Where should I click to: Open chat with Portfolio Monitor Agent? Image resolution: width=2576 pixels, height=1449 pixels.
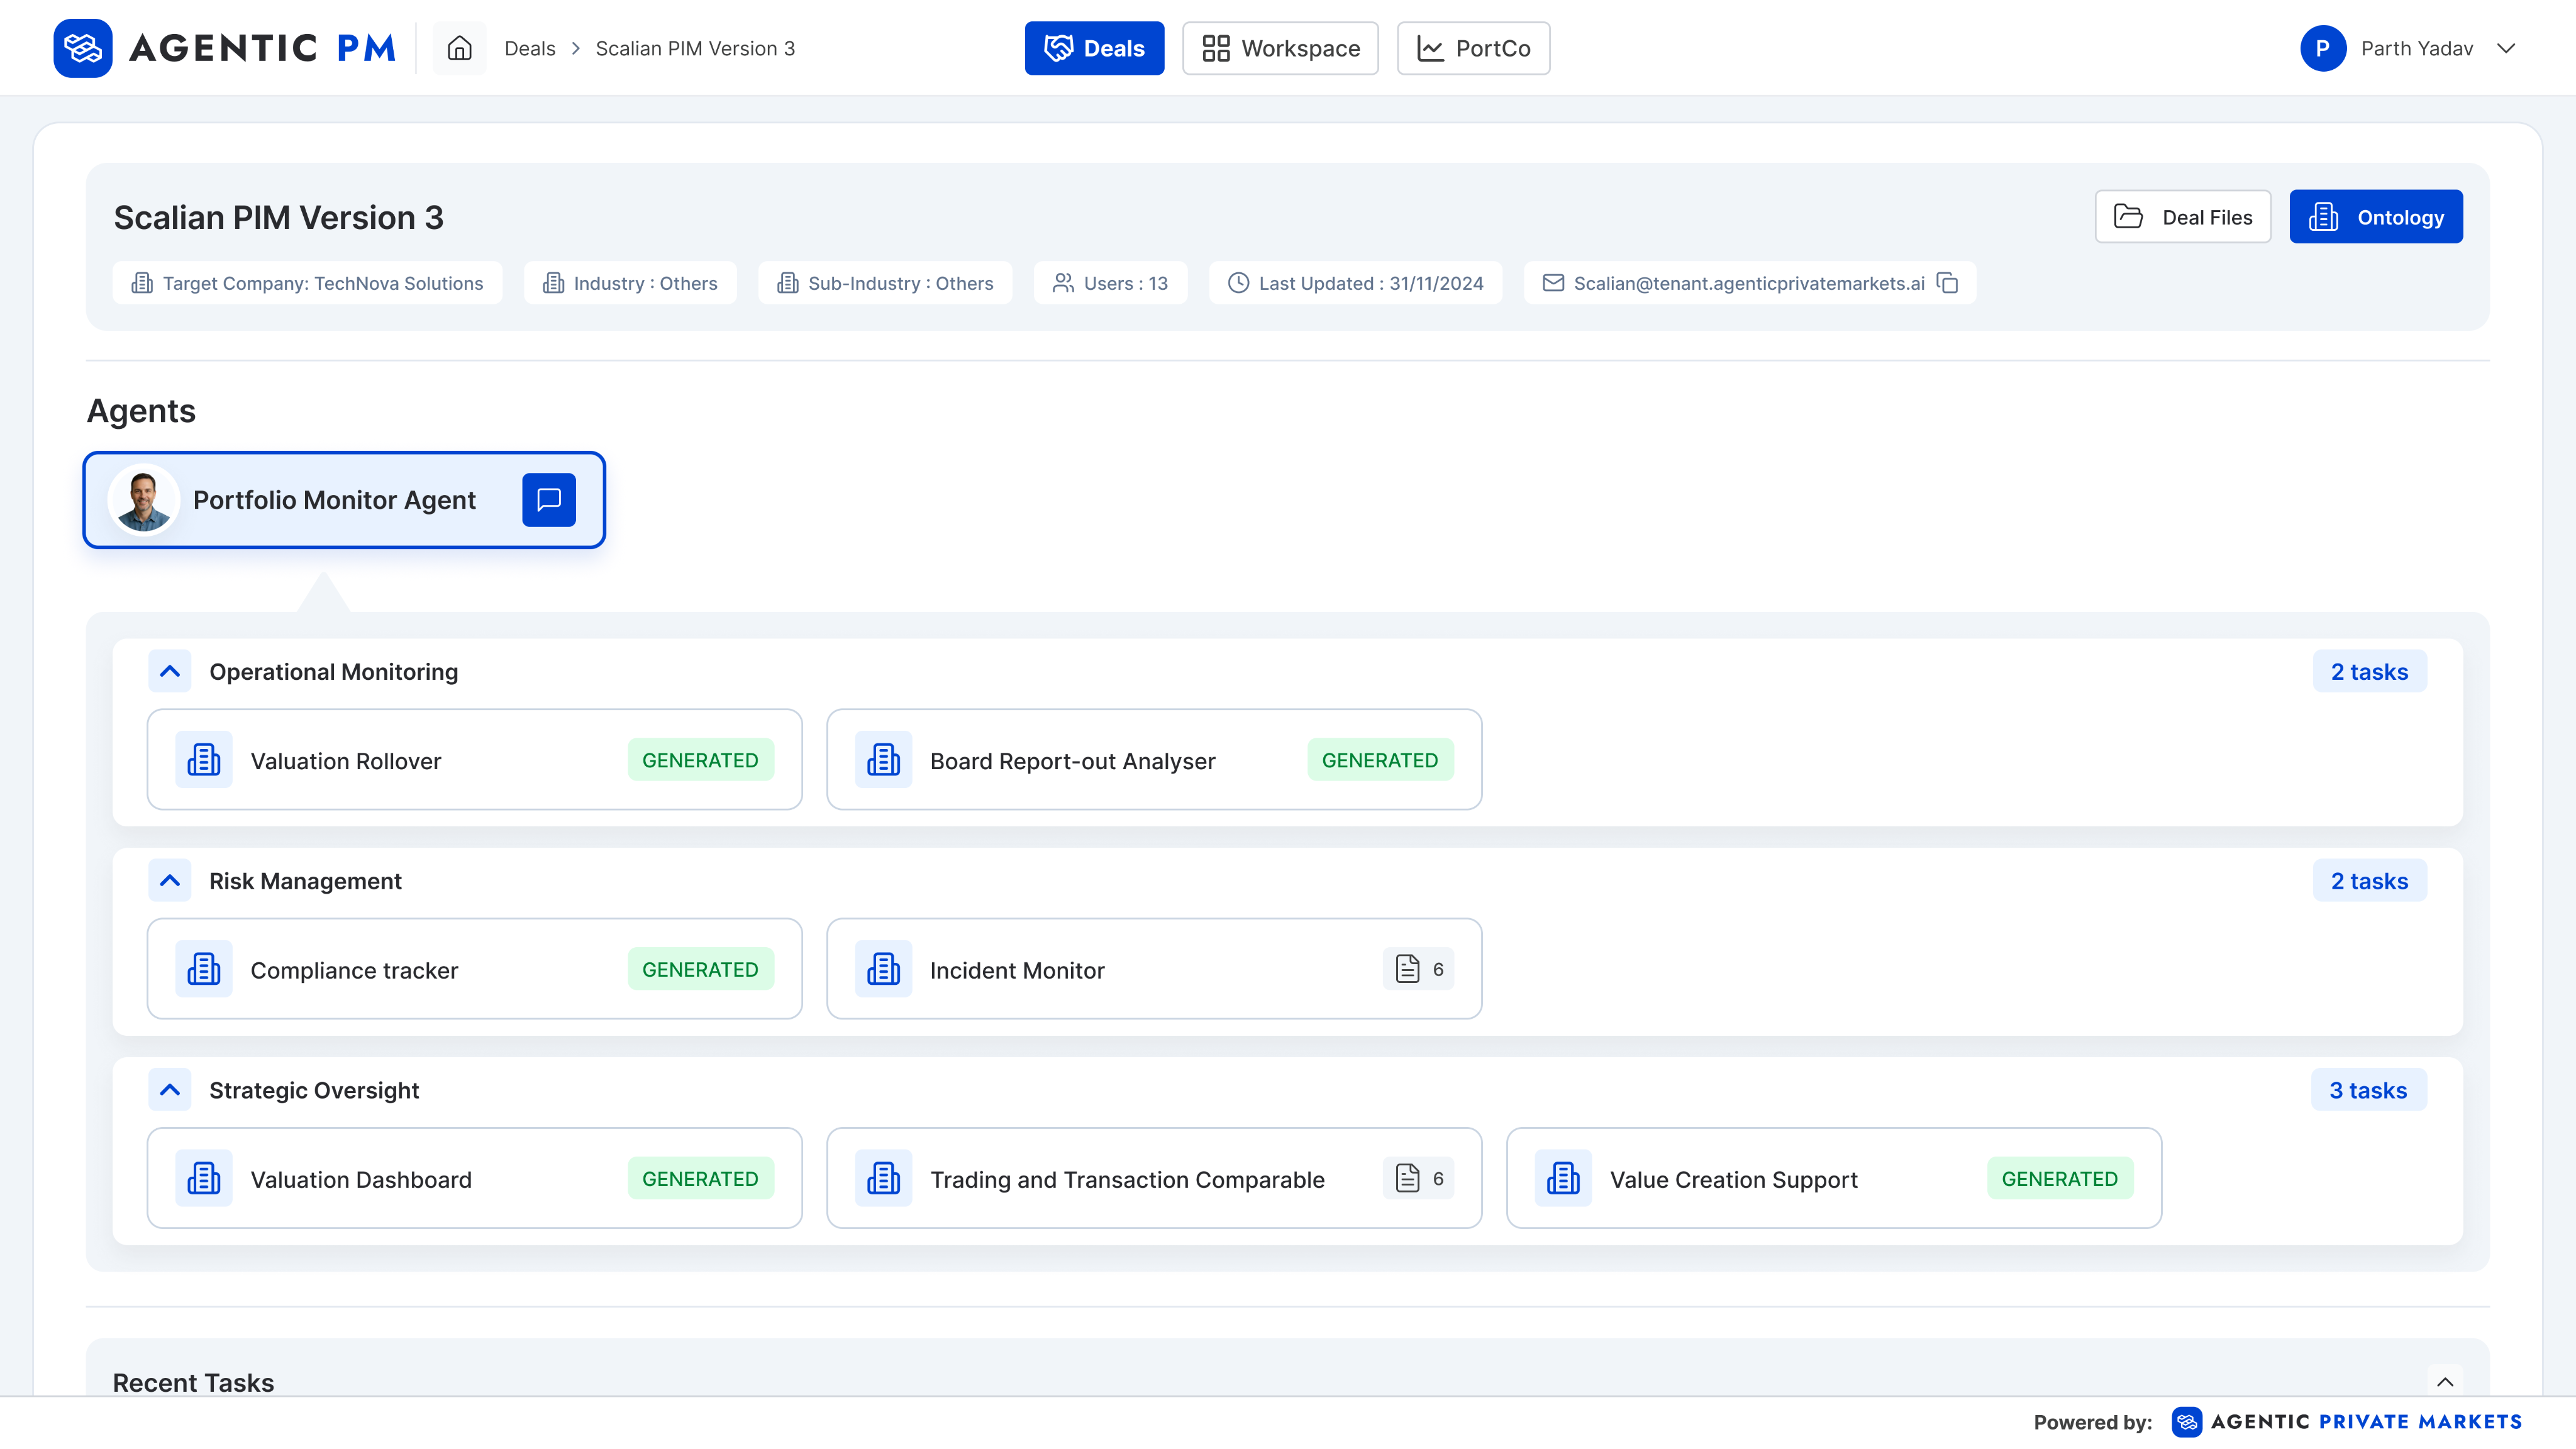click(x=548, y=499)
